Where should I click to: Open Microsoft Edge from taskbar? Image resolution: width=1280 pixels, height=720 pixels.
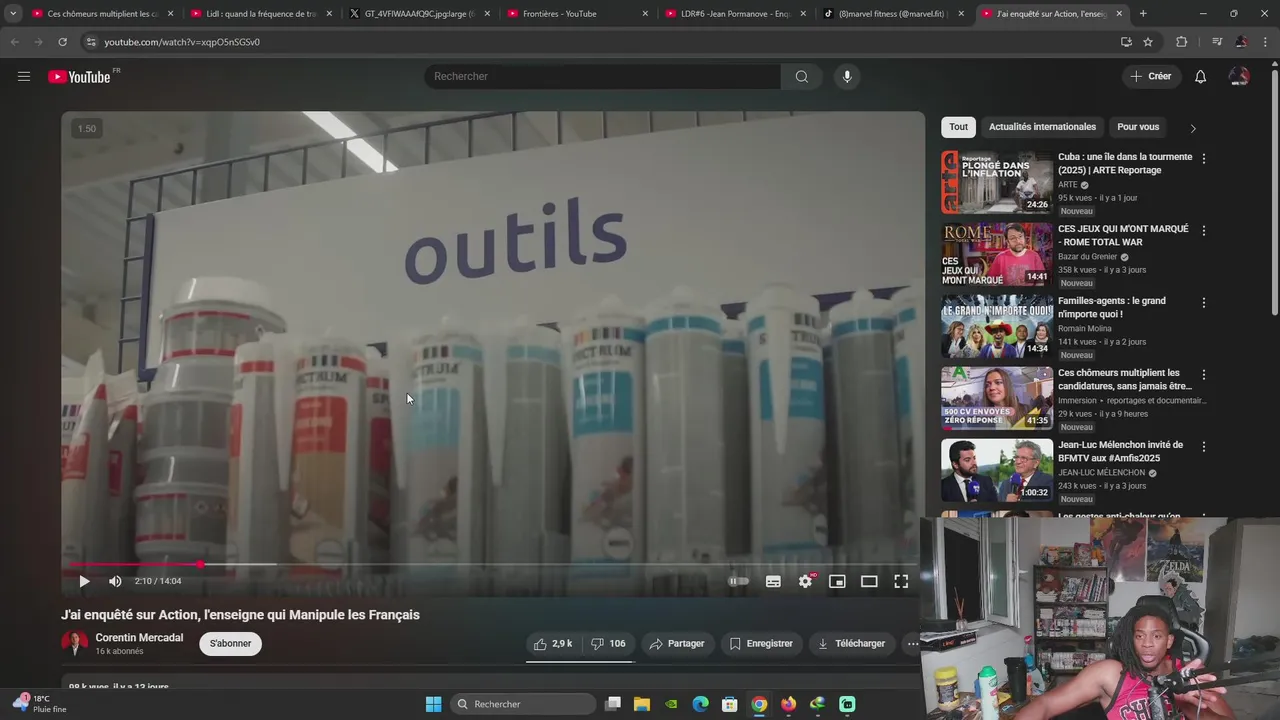tap(701, 704)
